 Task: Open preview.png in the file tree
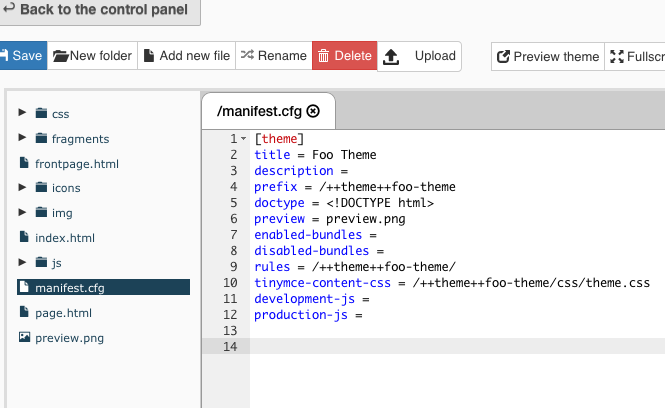(69, 338)
